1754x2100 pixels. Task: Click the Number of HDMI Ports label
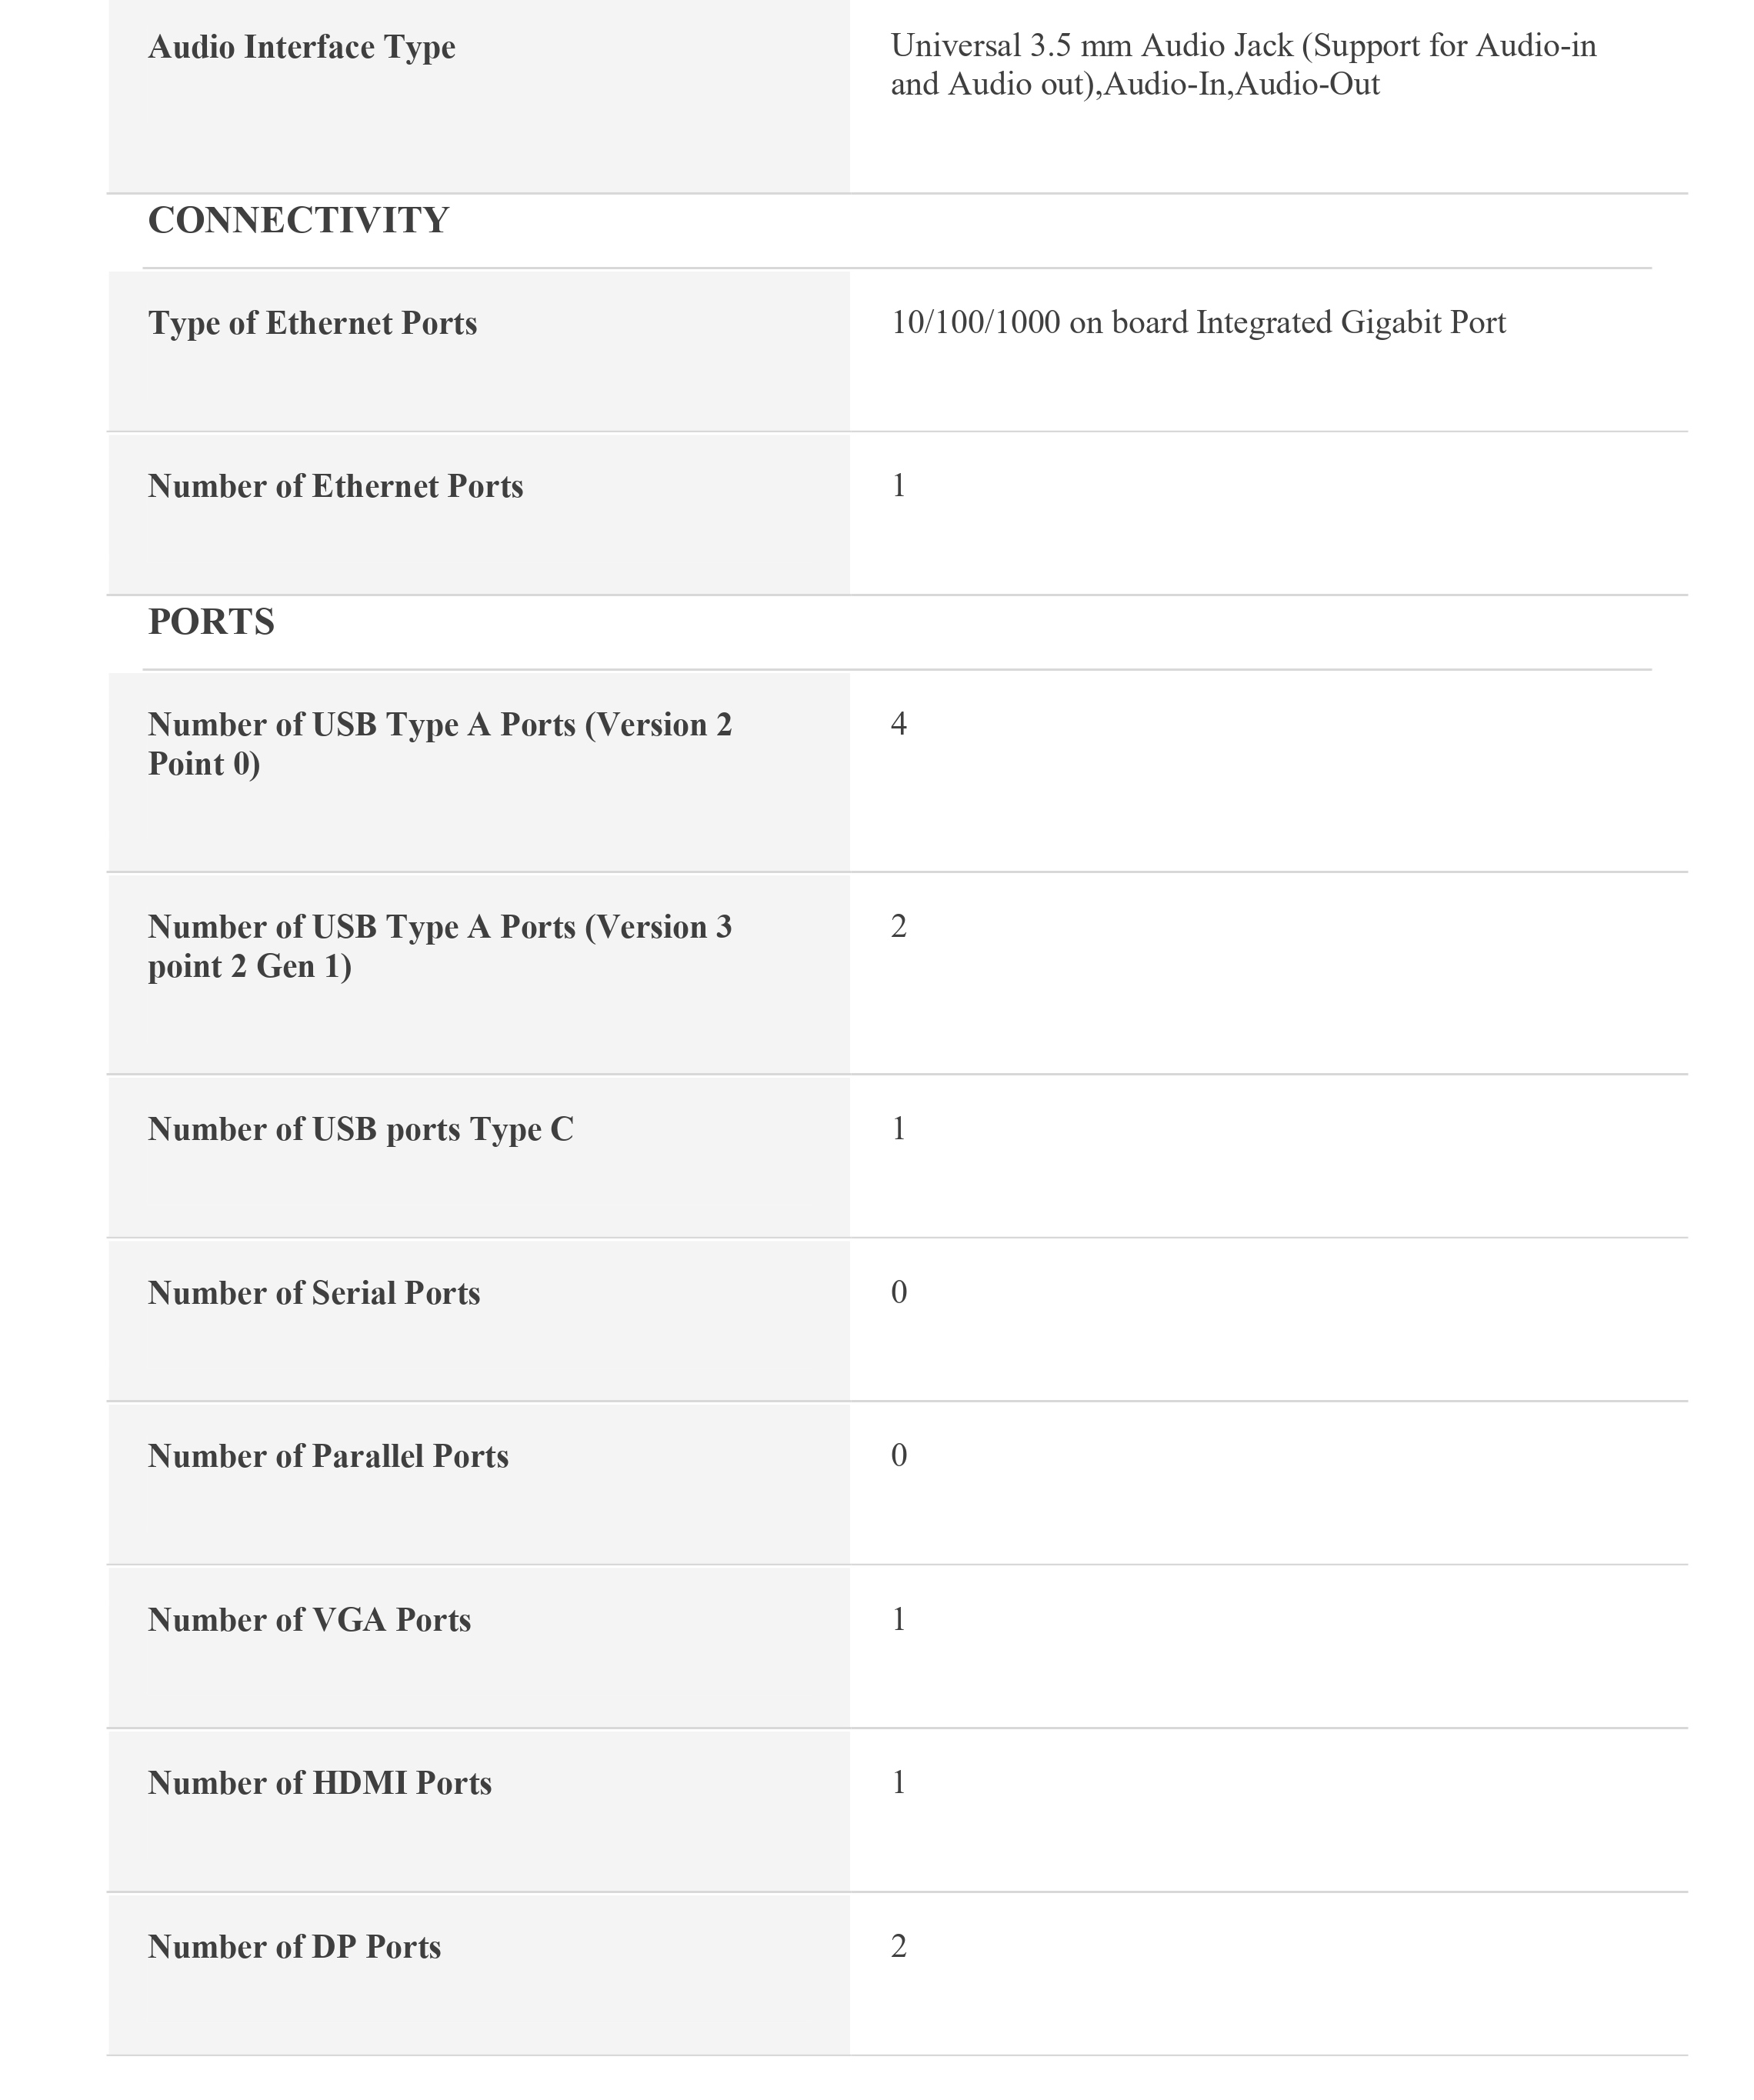[319, 1783]
